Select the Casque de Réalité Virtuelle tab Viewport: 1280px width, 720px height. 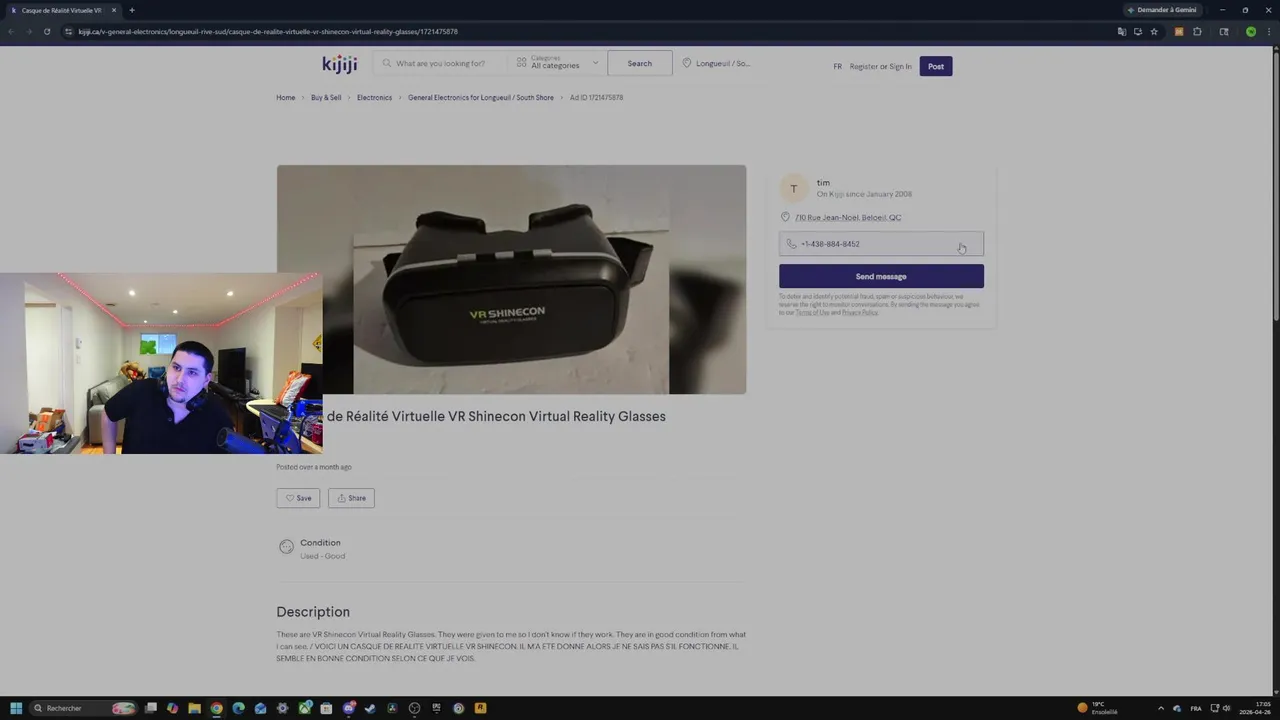coord(62,10)
